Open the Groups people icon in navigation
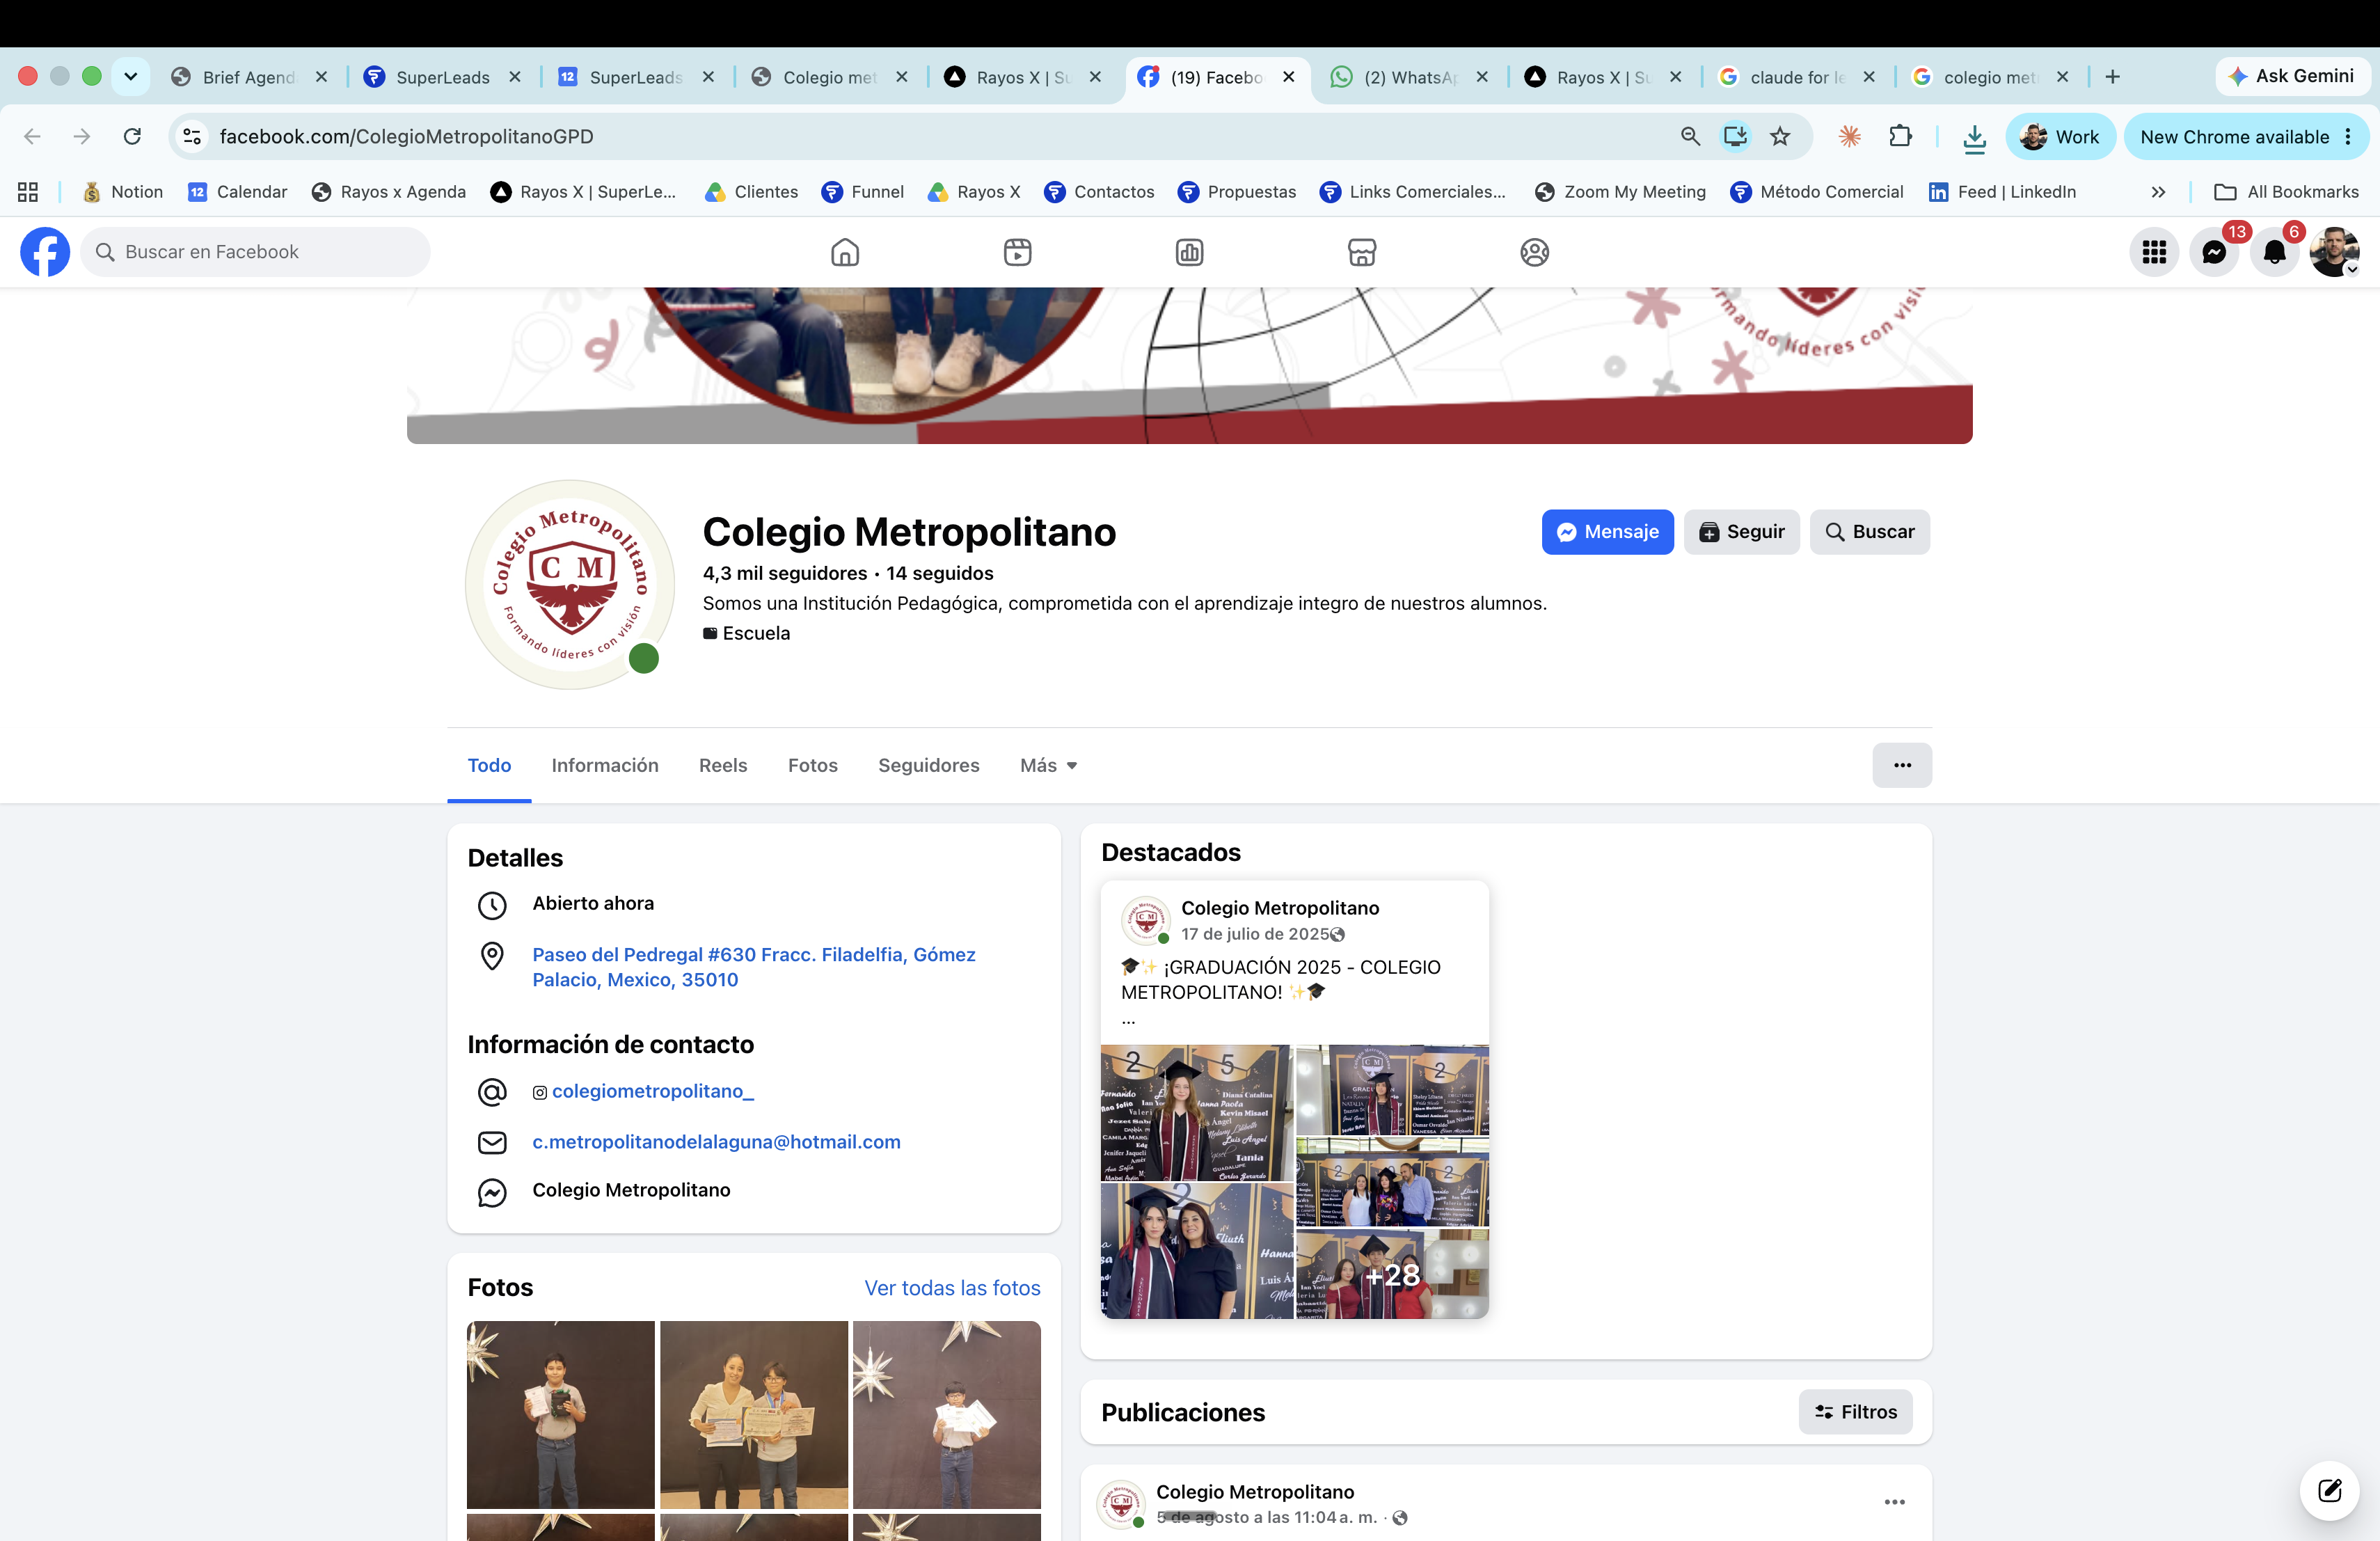The height and width of the screenshot is (1541, 2380). click(x=1534, y=252)
